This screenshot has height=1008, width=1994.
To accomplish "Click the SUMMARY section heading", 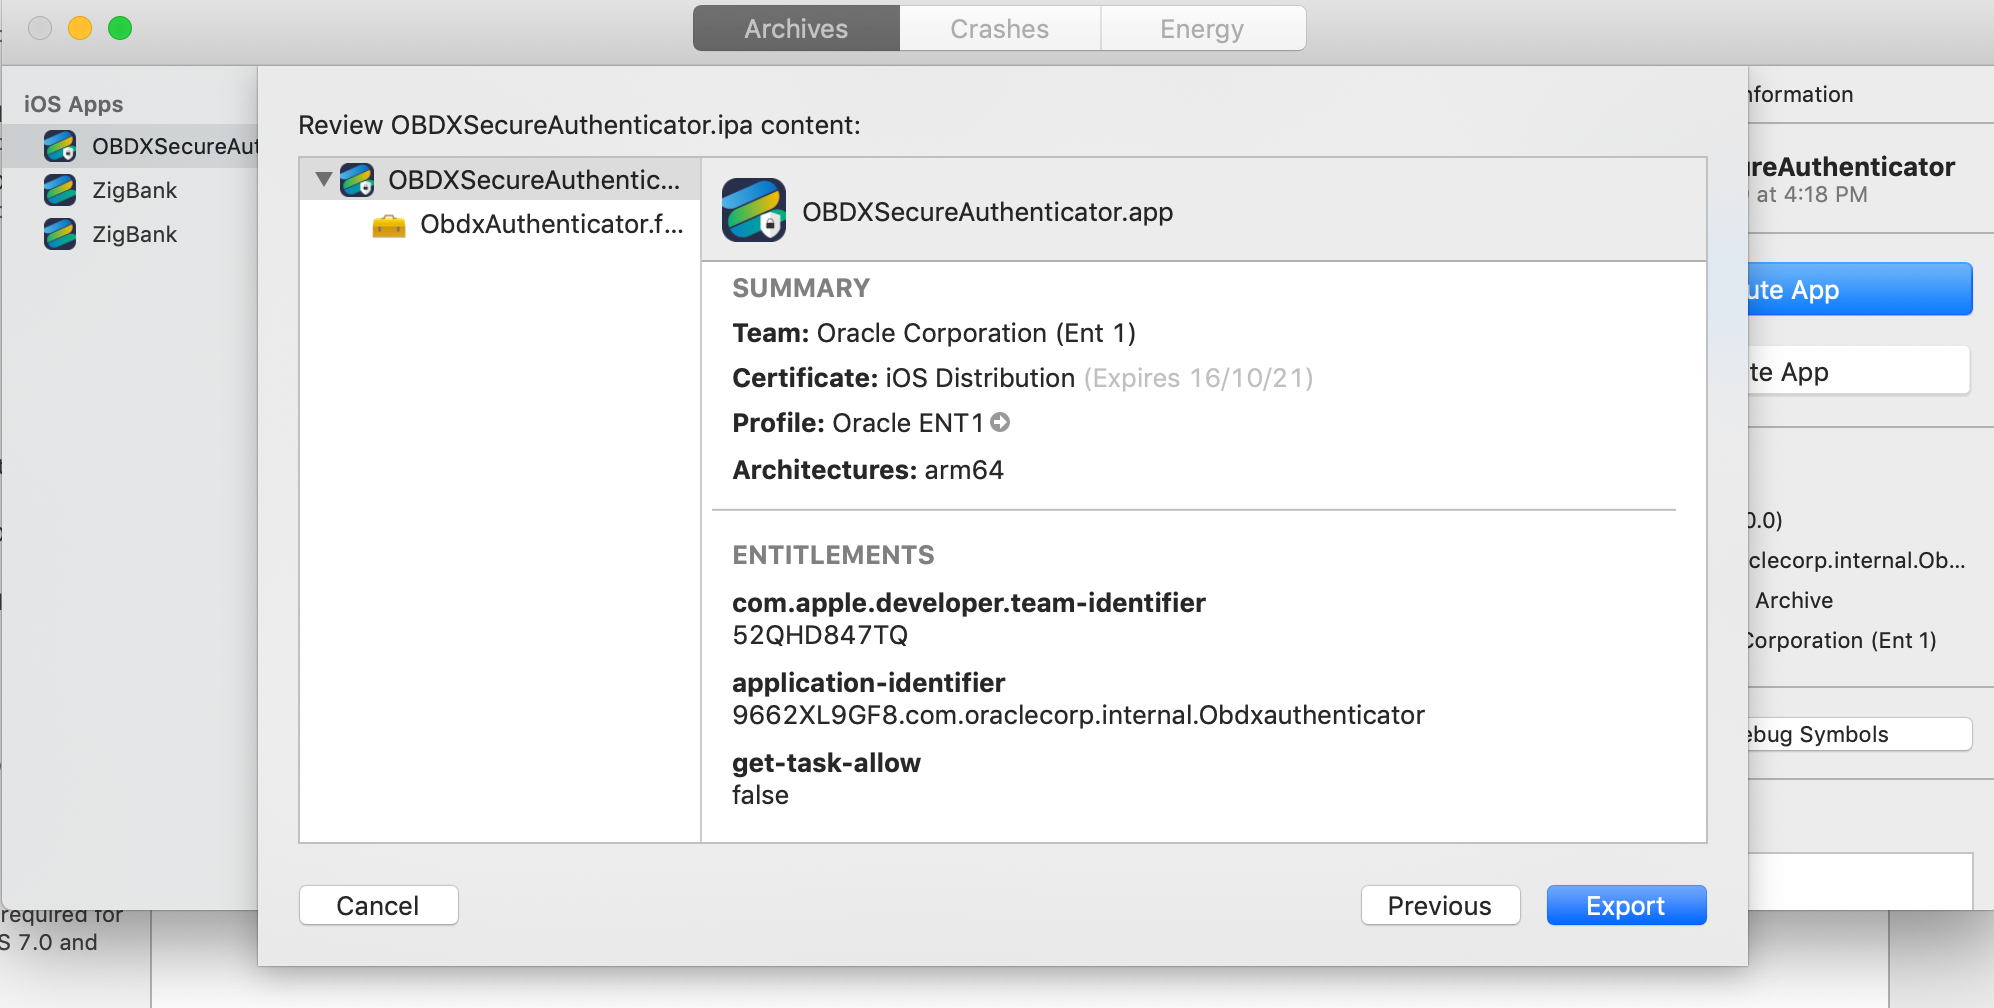I will [801, 288].
